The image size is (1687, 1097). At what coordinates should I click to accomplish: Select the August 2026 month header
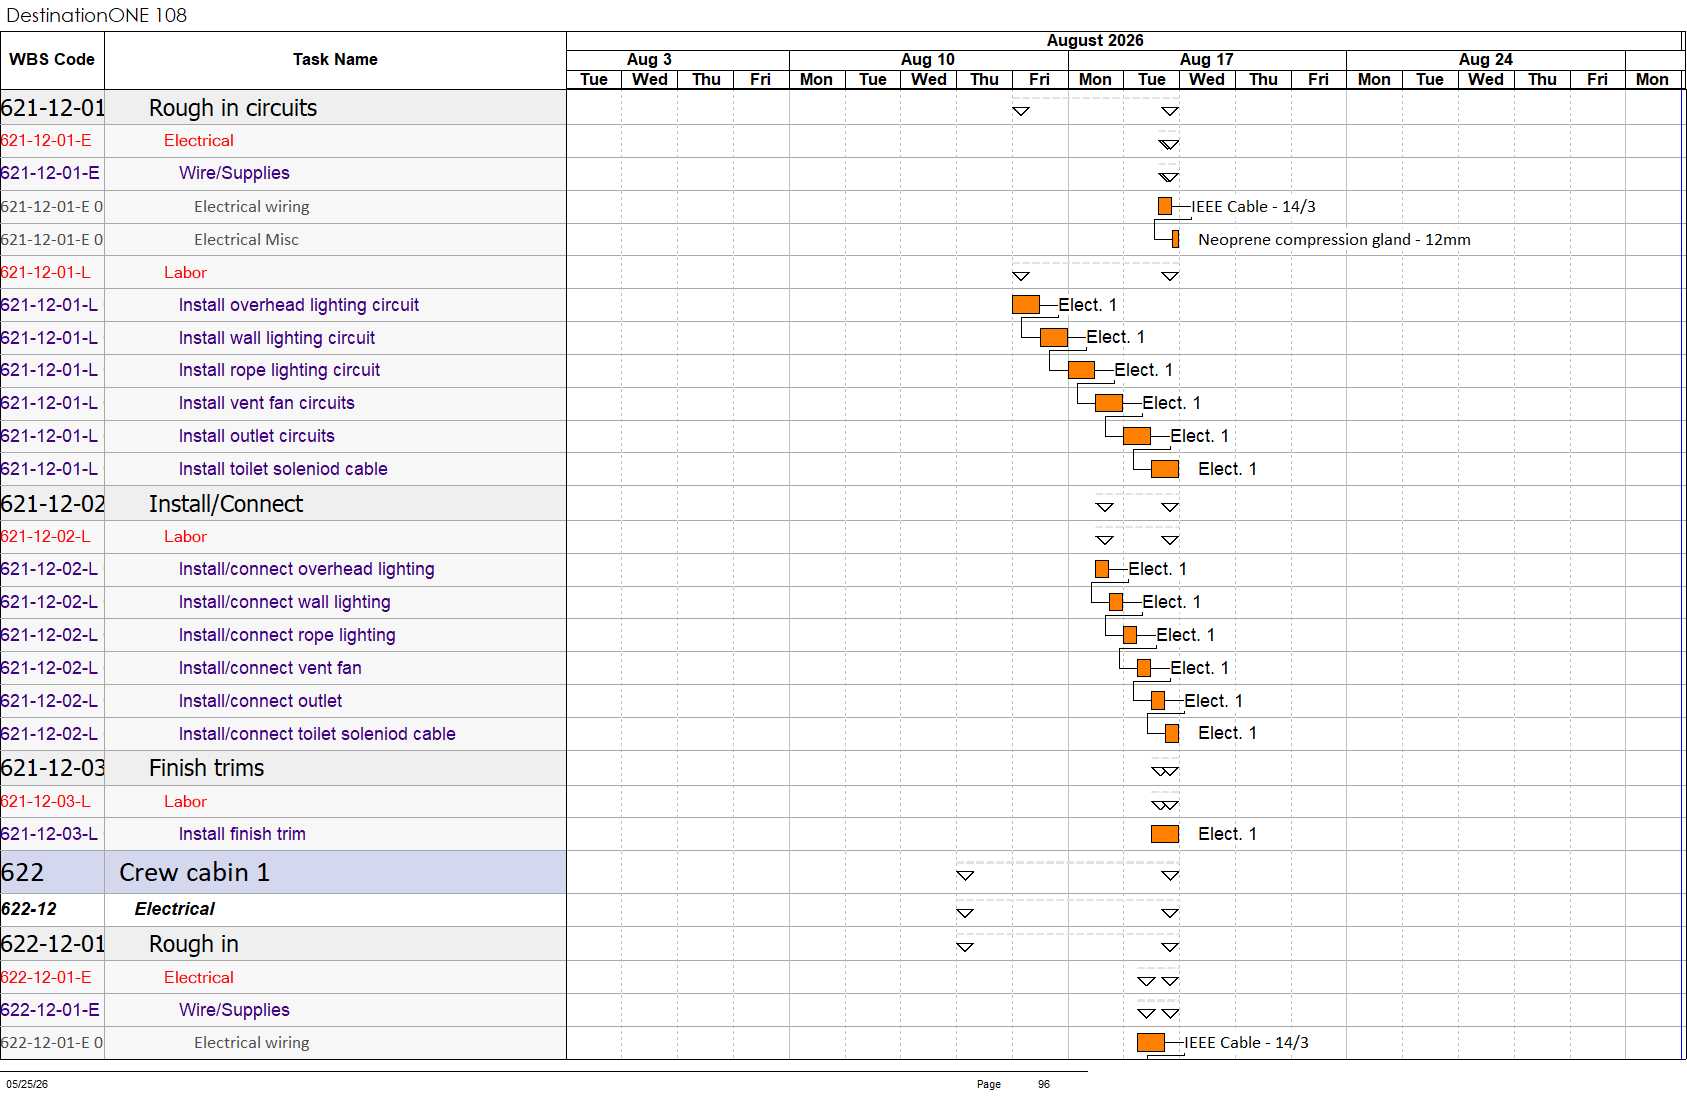(1095, 41)
